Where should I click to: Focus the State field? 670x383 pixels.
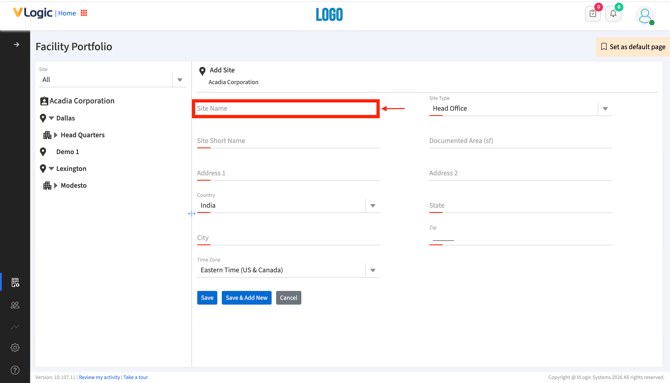pos(520,206)
